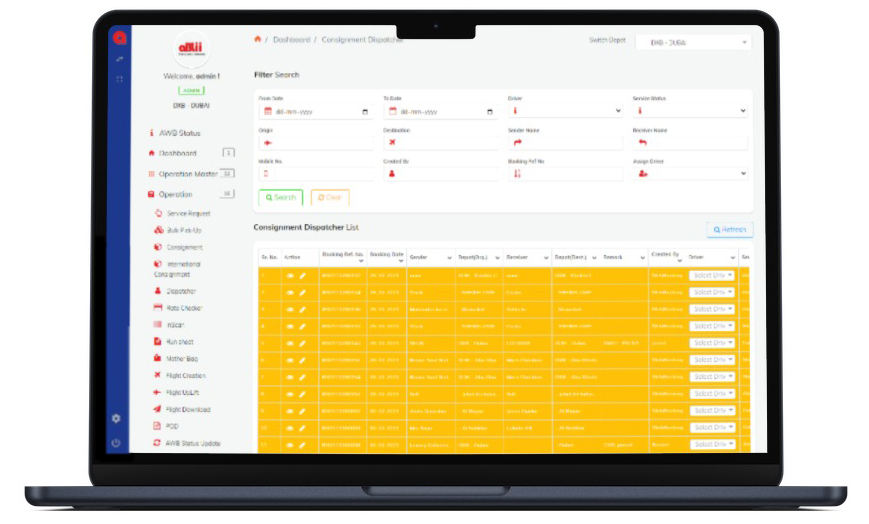Click the red logo atop the blue sidebar

[119, 38]
